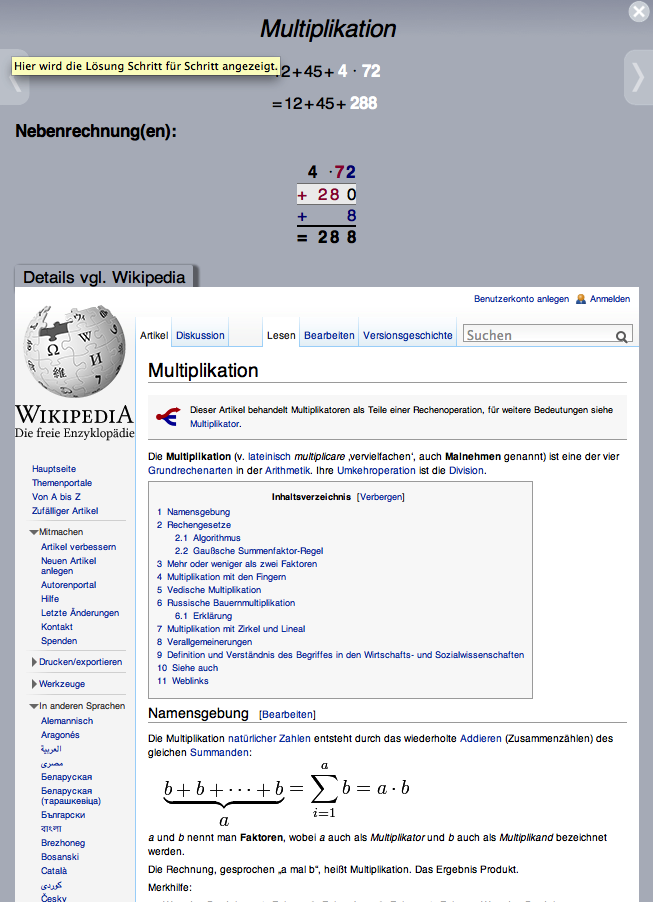Open the Arithmetik link
Screen dimensions: 653x902
coord(288,471)
